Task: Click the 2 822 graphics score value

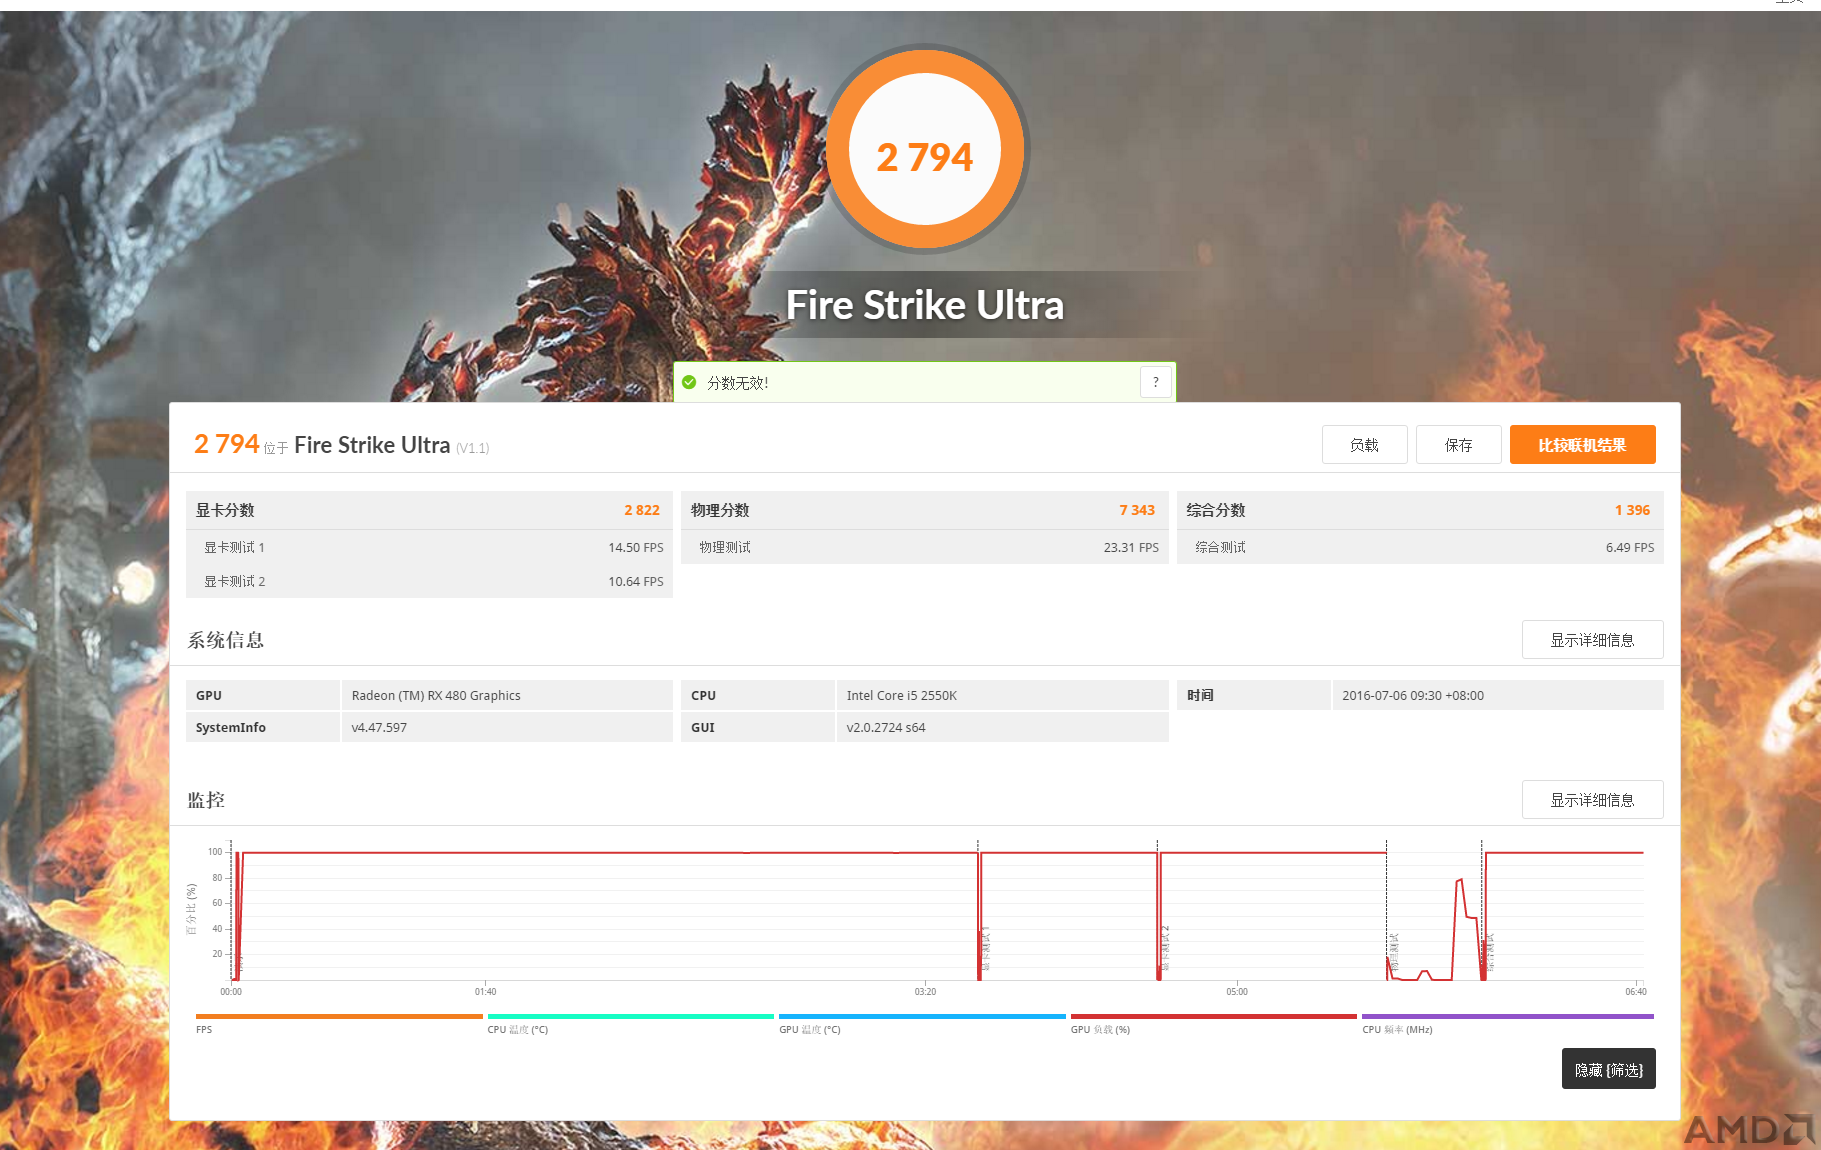Action: pyautogui.click(x=642, y=510)
